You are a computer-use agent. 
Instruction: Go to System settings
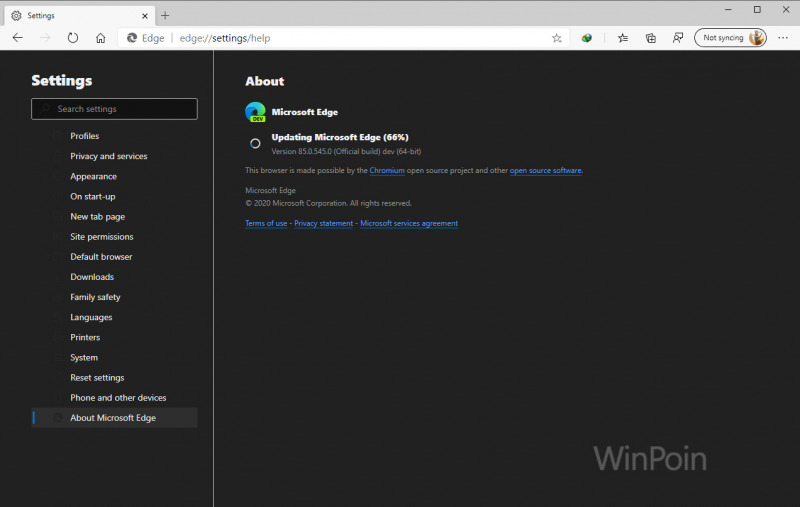[84, 358]
